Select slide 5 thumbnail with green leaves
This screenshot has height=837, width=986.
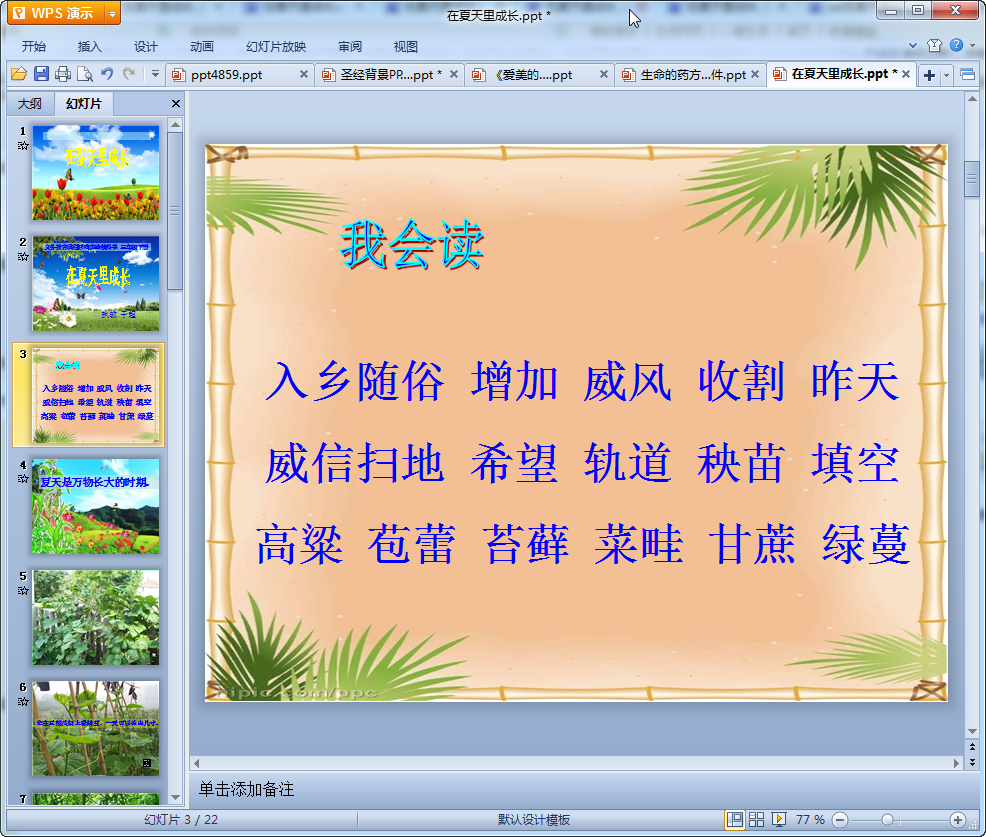click(x=96, y=618)
